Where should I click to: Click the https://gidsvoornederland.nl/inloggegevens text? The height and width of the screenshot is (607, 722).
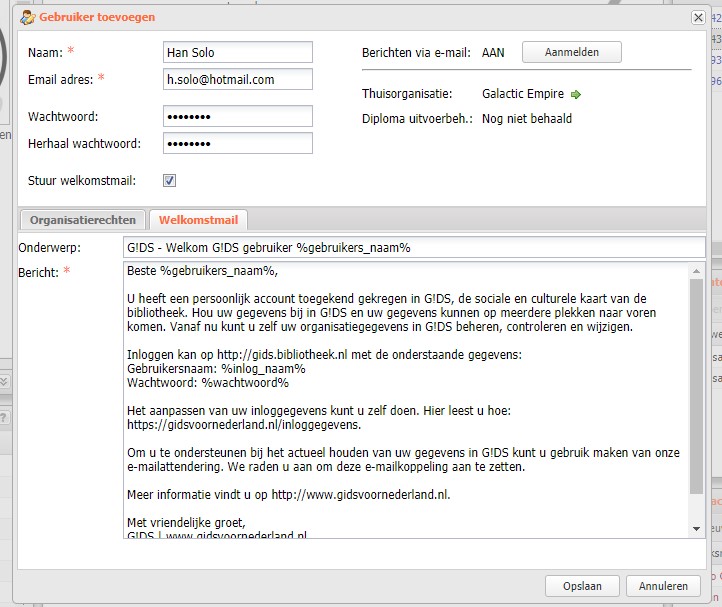[243, 425]
